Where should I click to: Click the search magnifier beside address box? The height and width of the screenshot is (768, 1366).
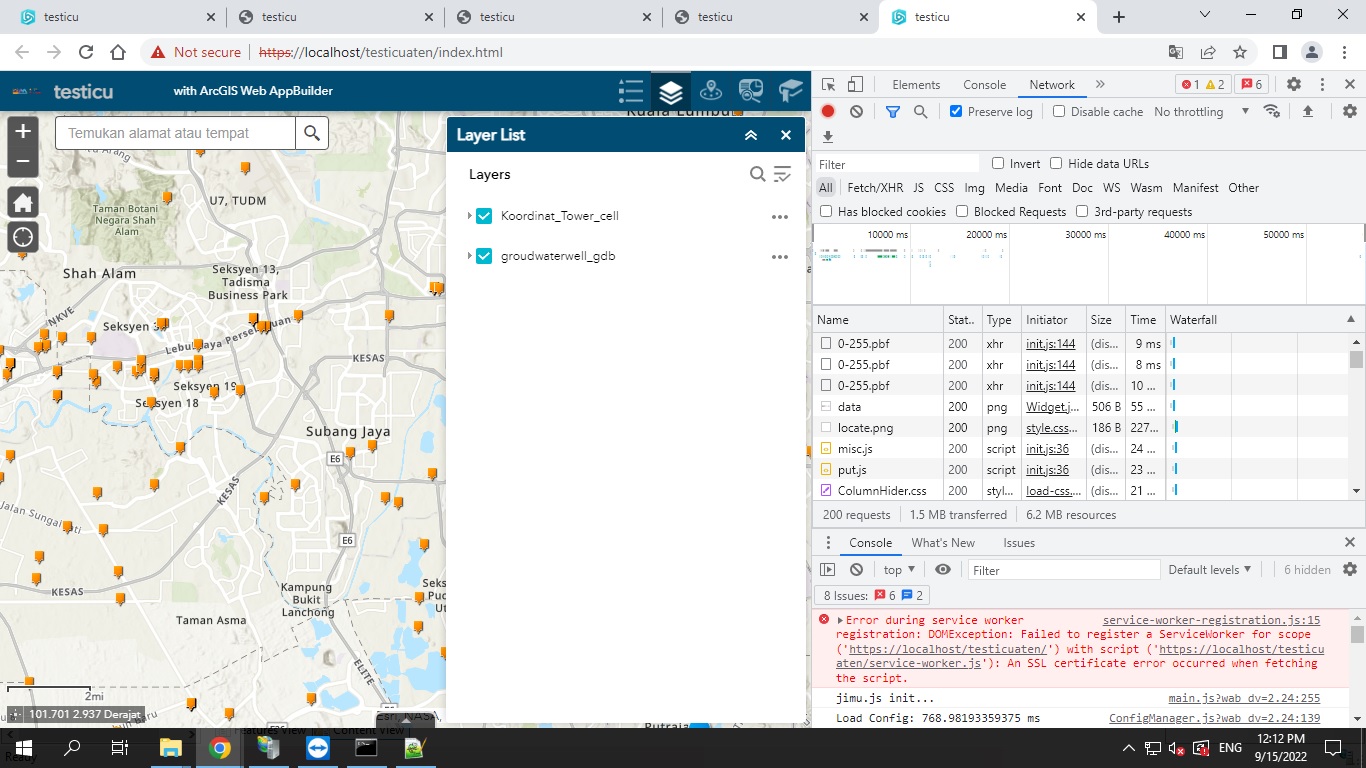pos(312,133)
